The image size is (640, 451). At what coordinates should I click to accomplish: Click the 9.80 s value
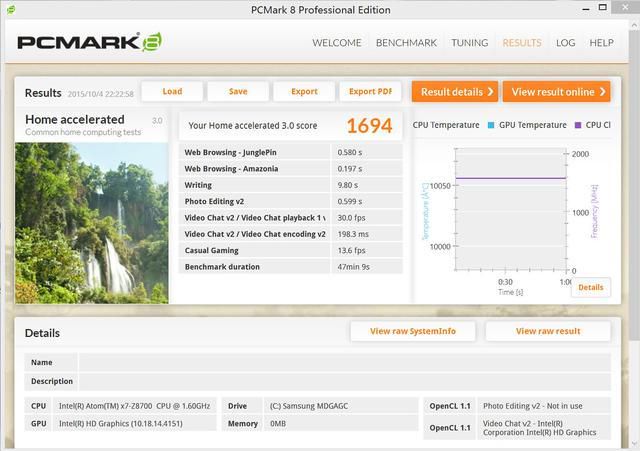pos(348,185)
